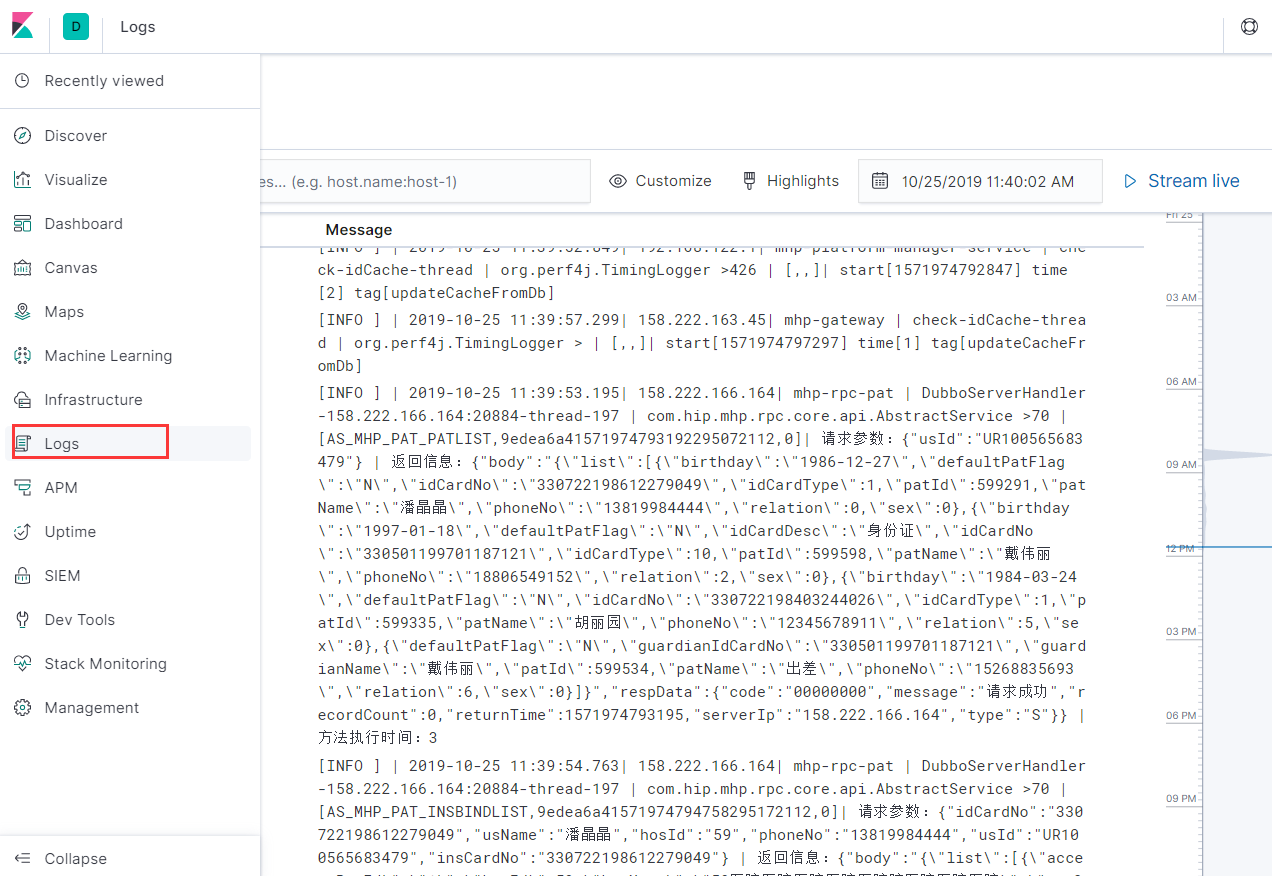Click the Logs icon in sidebar
This screenshot has height=876, width=1272.
(23, 444)
